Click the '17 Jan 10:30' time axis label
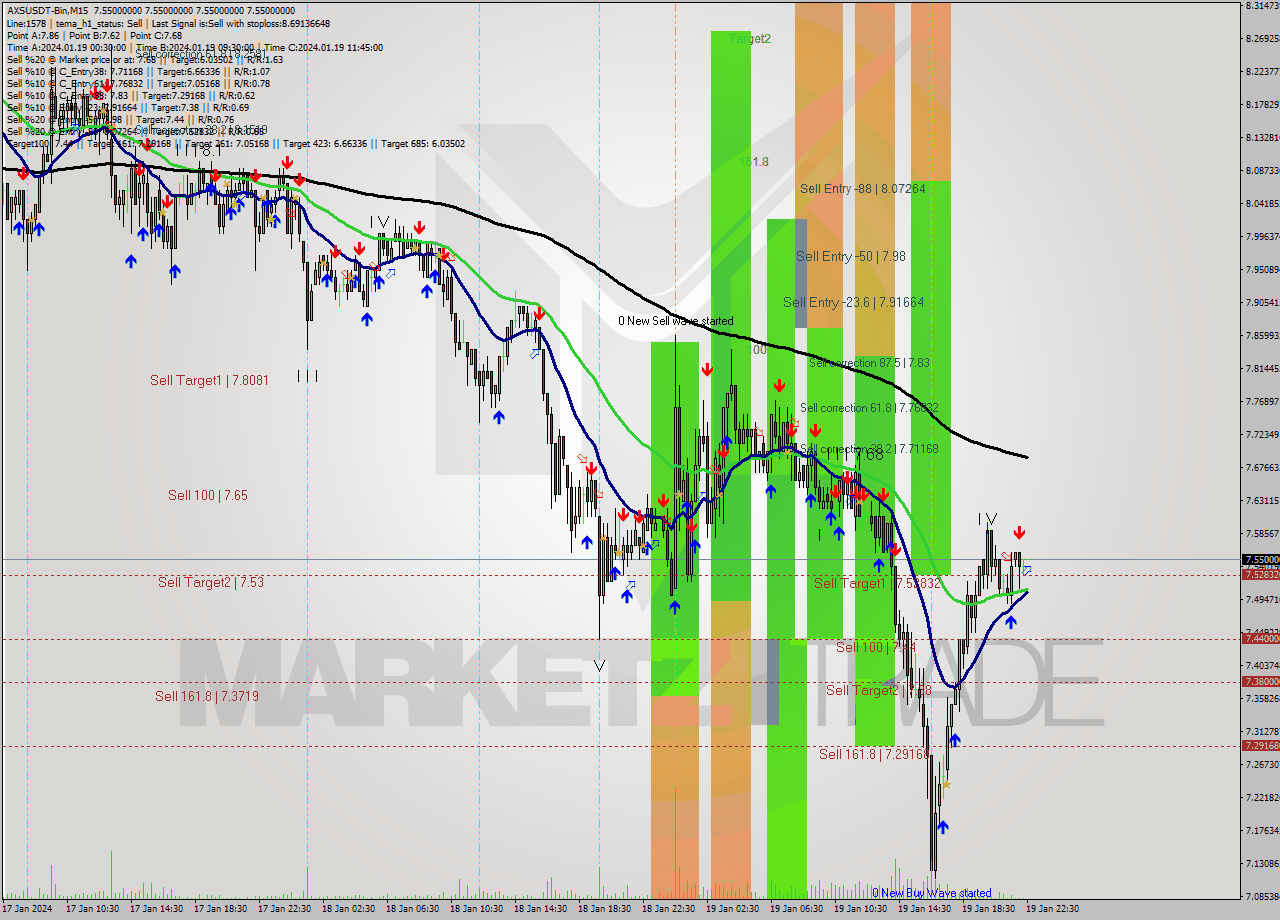Screen dimensions: 1280x920 [92, 909]
